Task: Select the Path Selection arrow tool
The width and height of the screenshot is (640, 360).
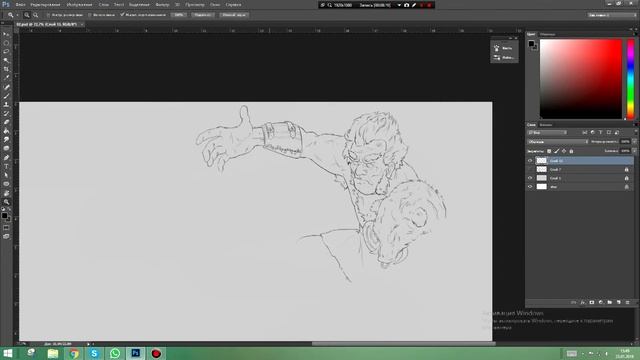Action: [x=6, y=175]
